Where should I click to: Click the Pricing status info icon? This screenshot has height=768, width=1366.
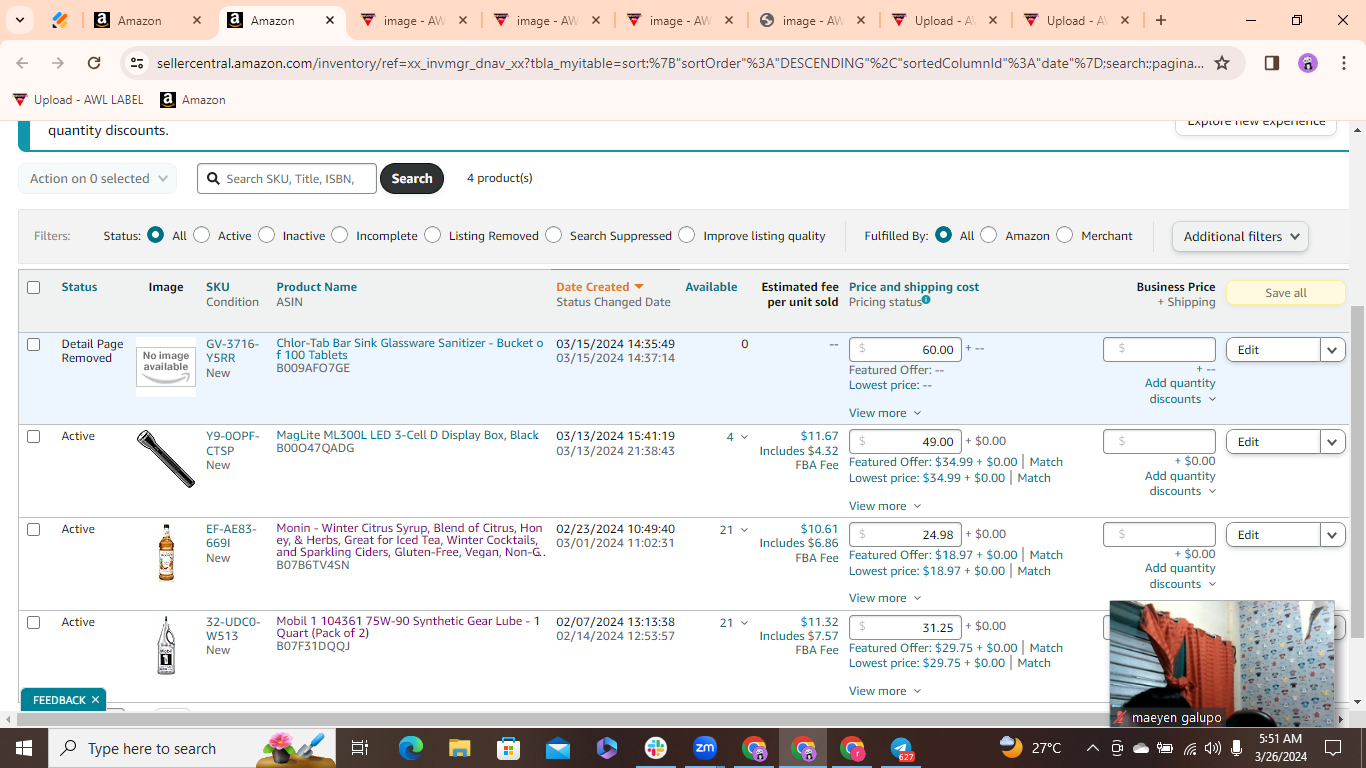pos(926,300)
